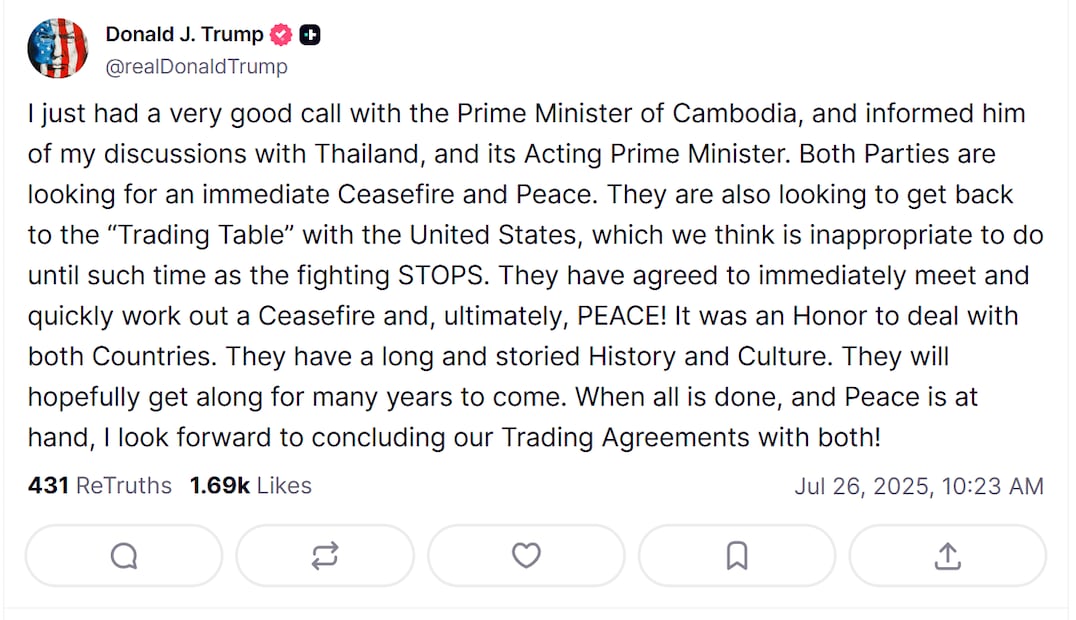View the 431 ReTruths list
Image resolution: width=1076 pixels, height=620 pixels.
(x=100, y=486)
